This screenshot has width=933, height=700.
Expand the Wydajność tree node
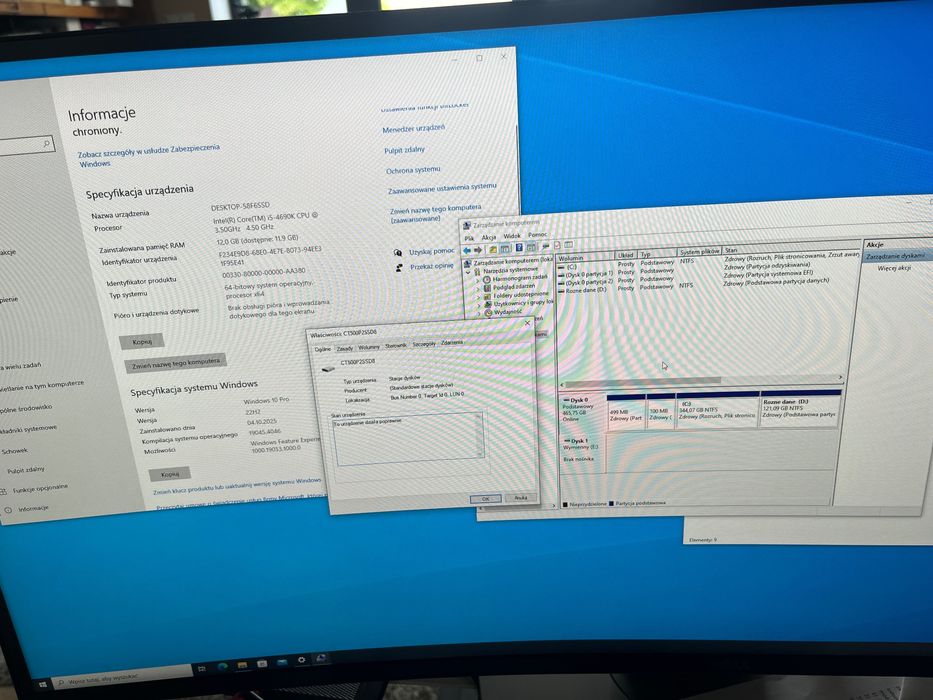(480, 314)
